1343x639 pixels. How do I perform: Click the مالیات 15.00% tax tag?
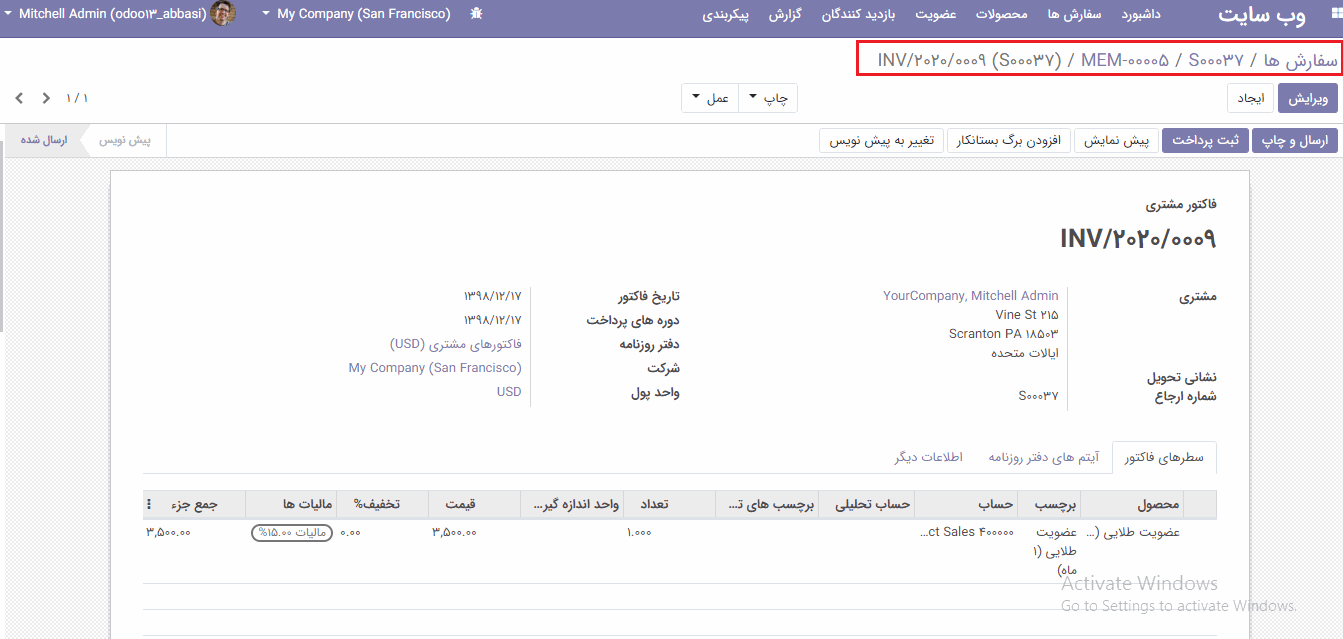coord(291,532)
